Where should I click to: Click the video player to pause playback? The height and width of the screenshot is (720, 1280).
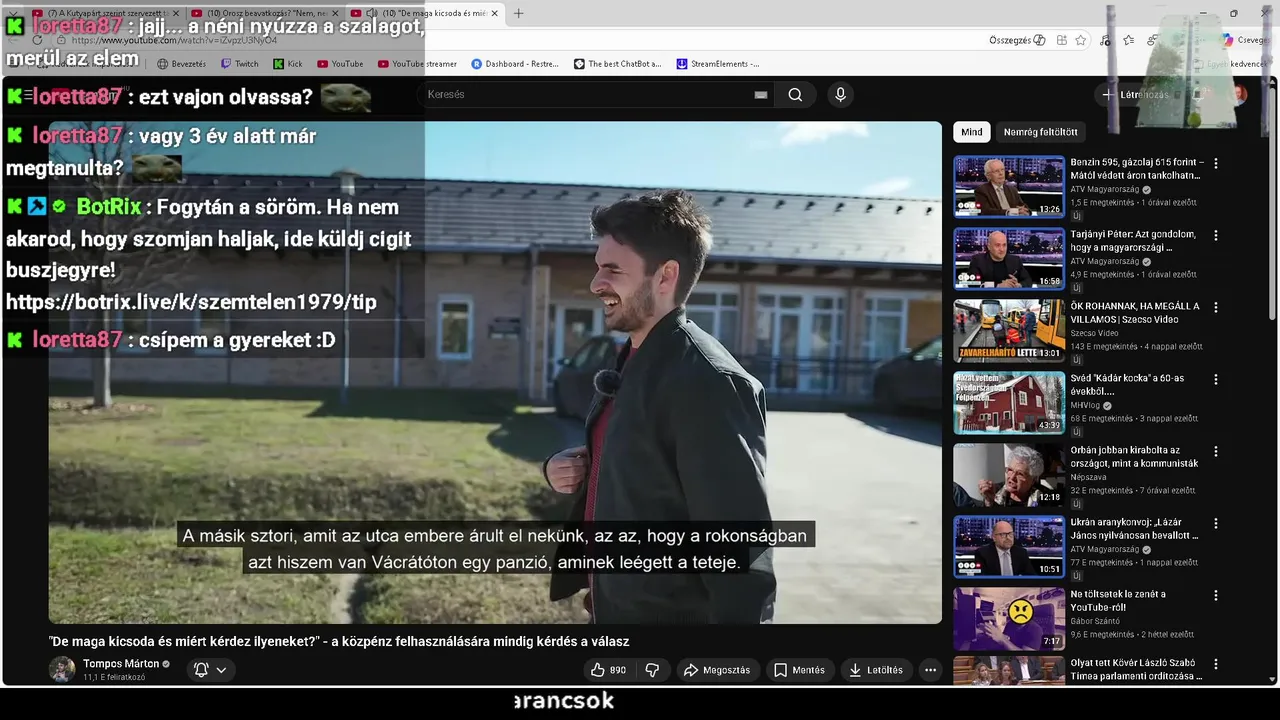coord(495,372)
